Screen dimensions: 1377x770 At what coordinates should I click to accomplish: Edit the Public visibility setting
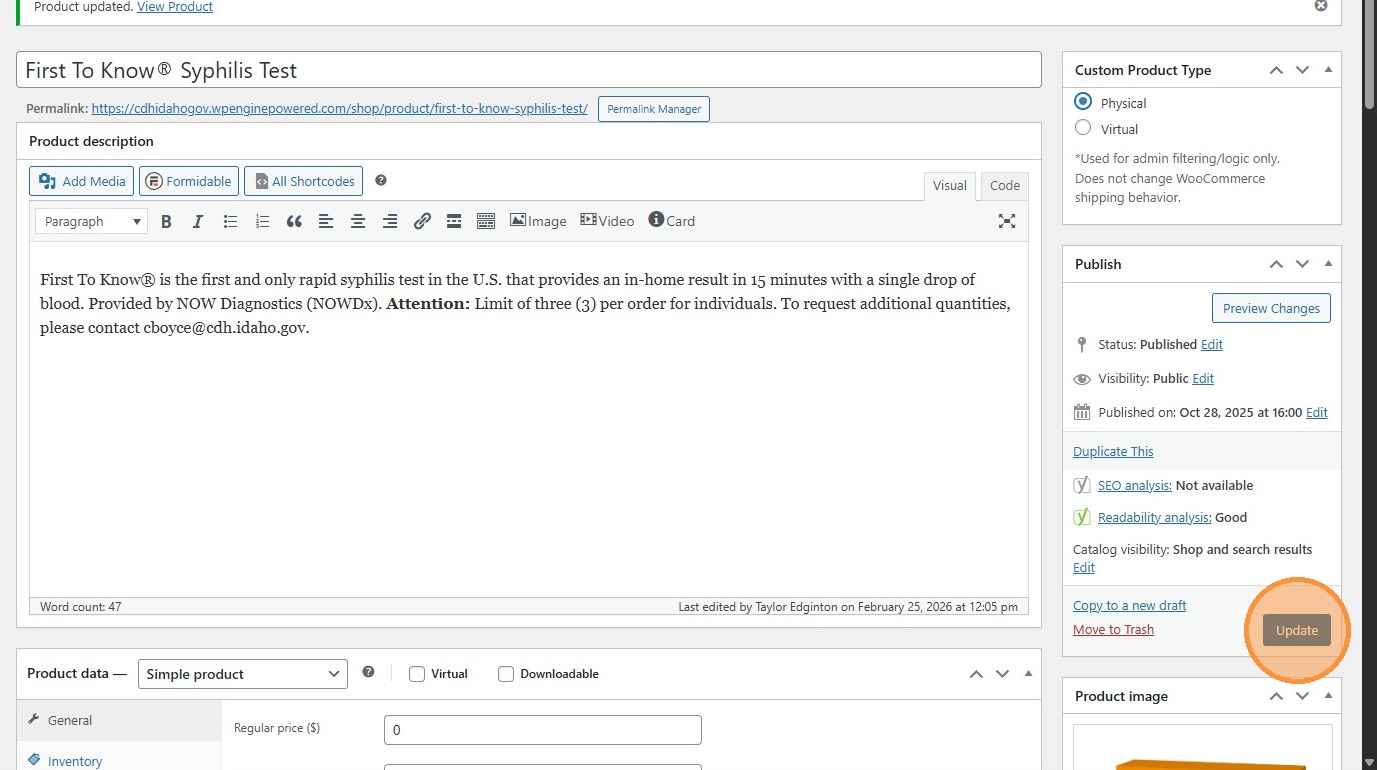click(x=1203, y=378)
